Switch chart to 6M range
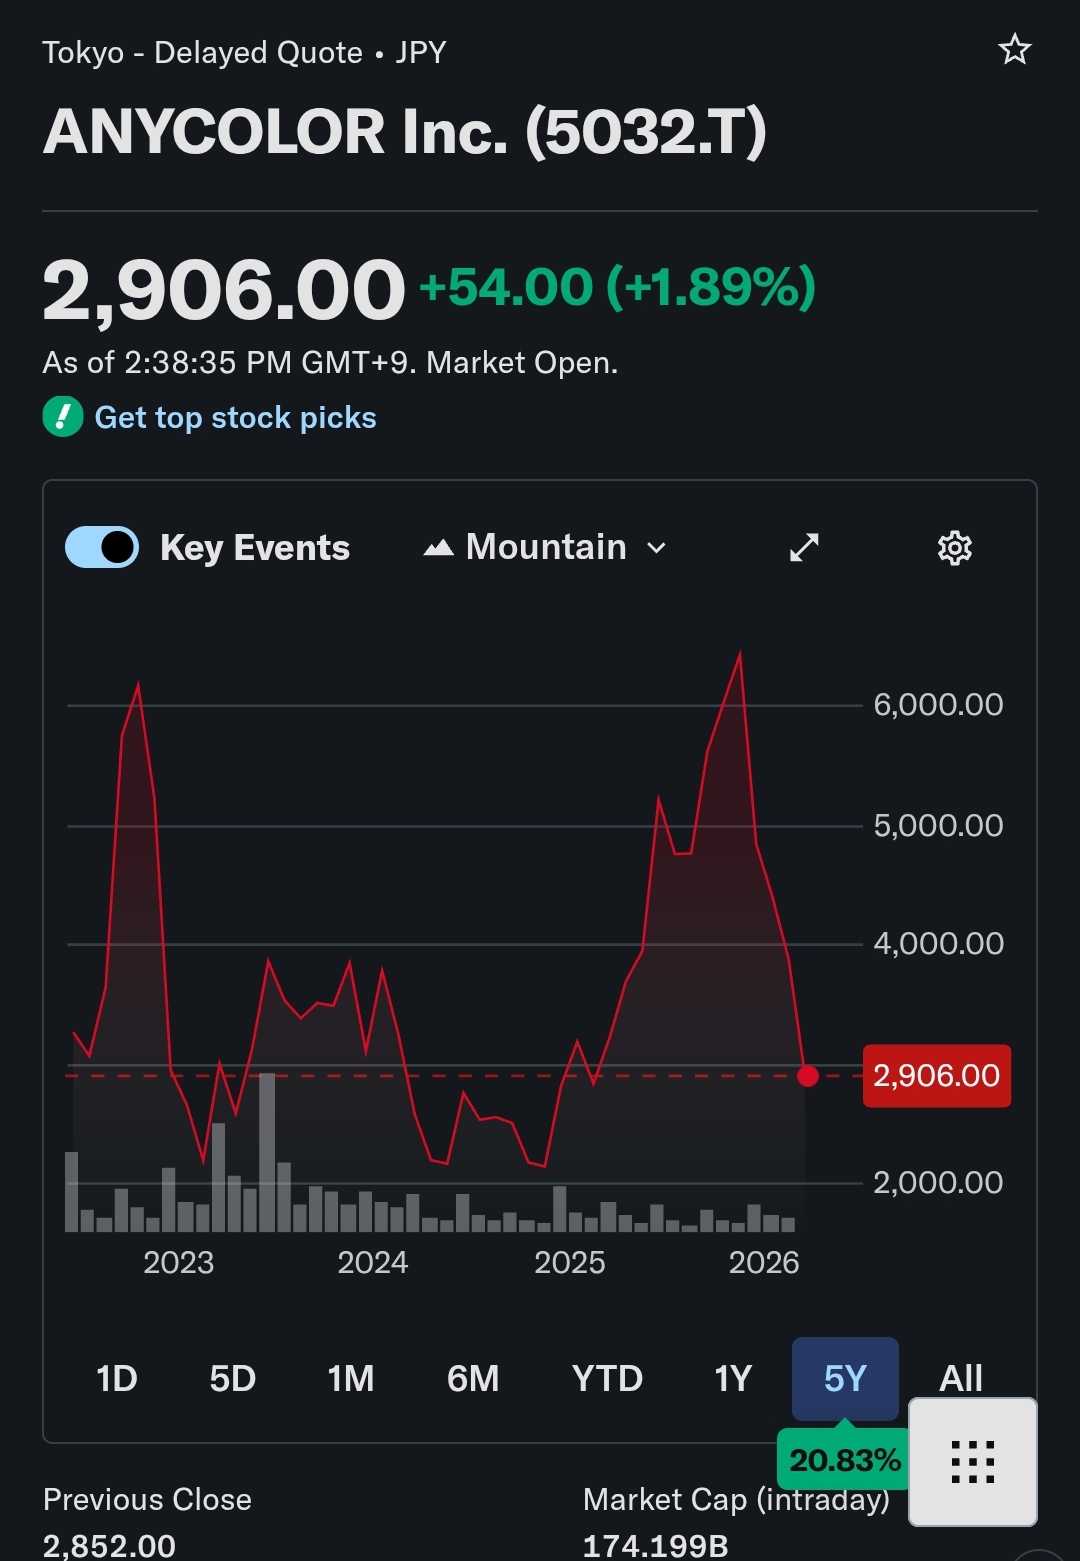 tap(473, 1378)
